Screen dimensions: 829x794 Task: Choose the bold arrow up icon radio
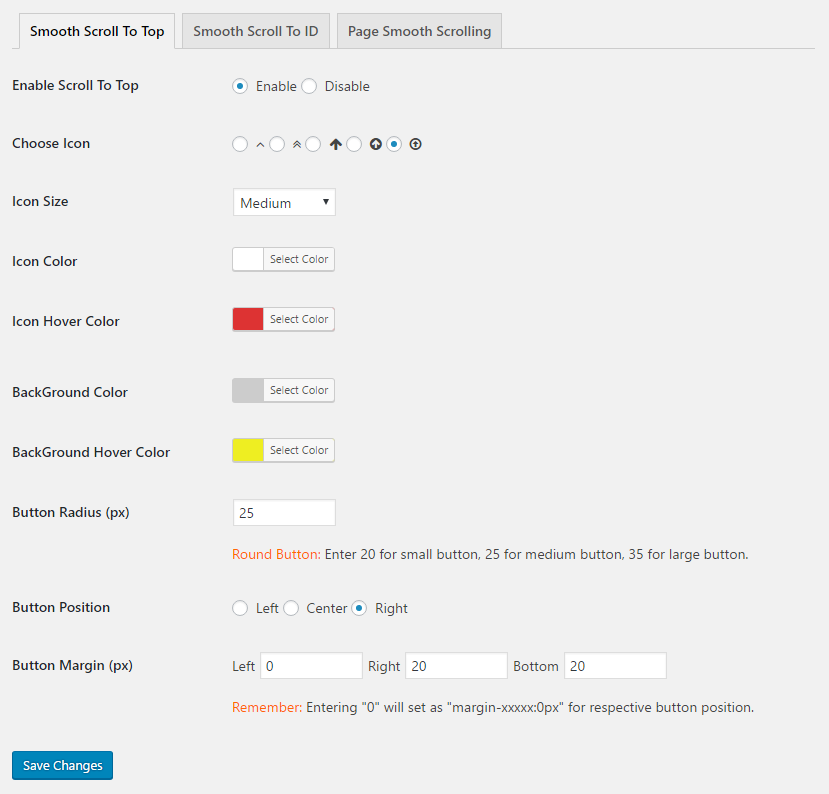[x=313, y=144]
